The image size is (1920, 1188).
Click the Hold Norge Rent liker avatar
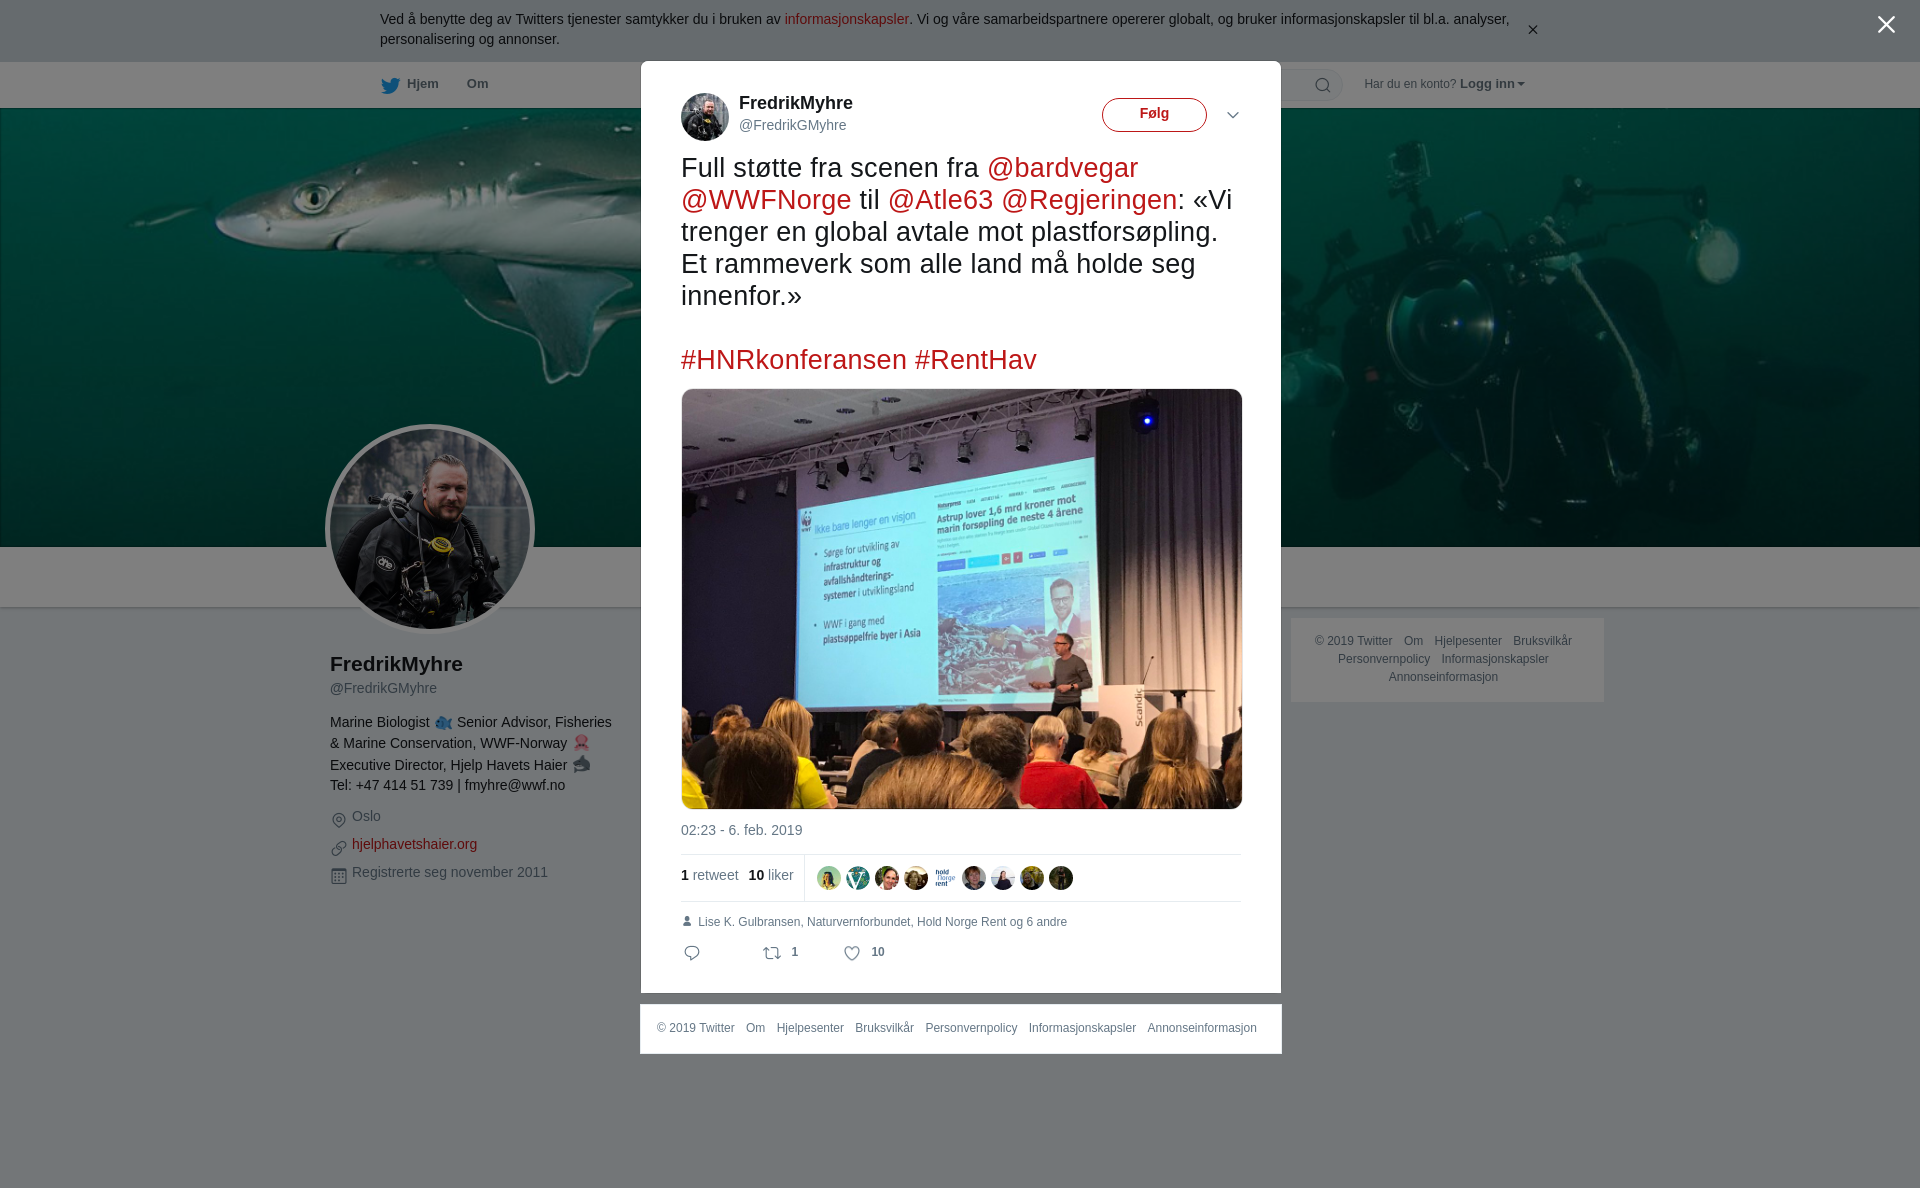click(x=945, y=878)
